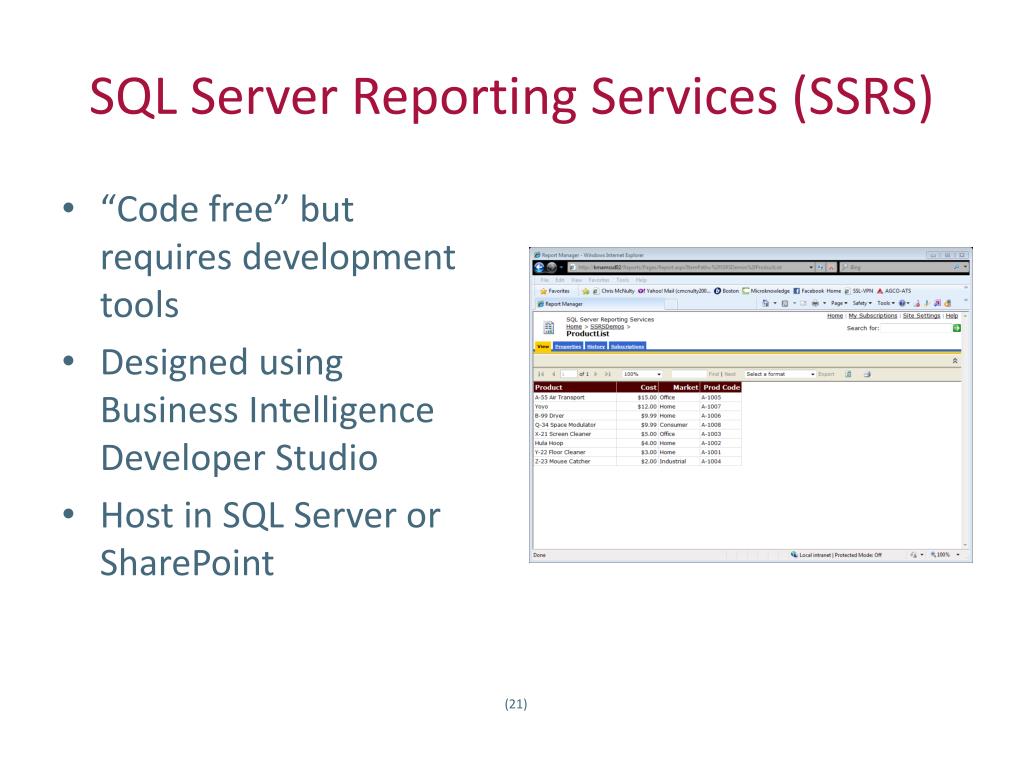
Task: Click the address bar URL field
Action: pos(691,267)
